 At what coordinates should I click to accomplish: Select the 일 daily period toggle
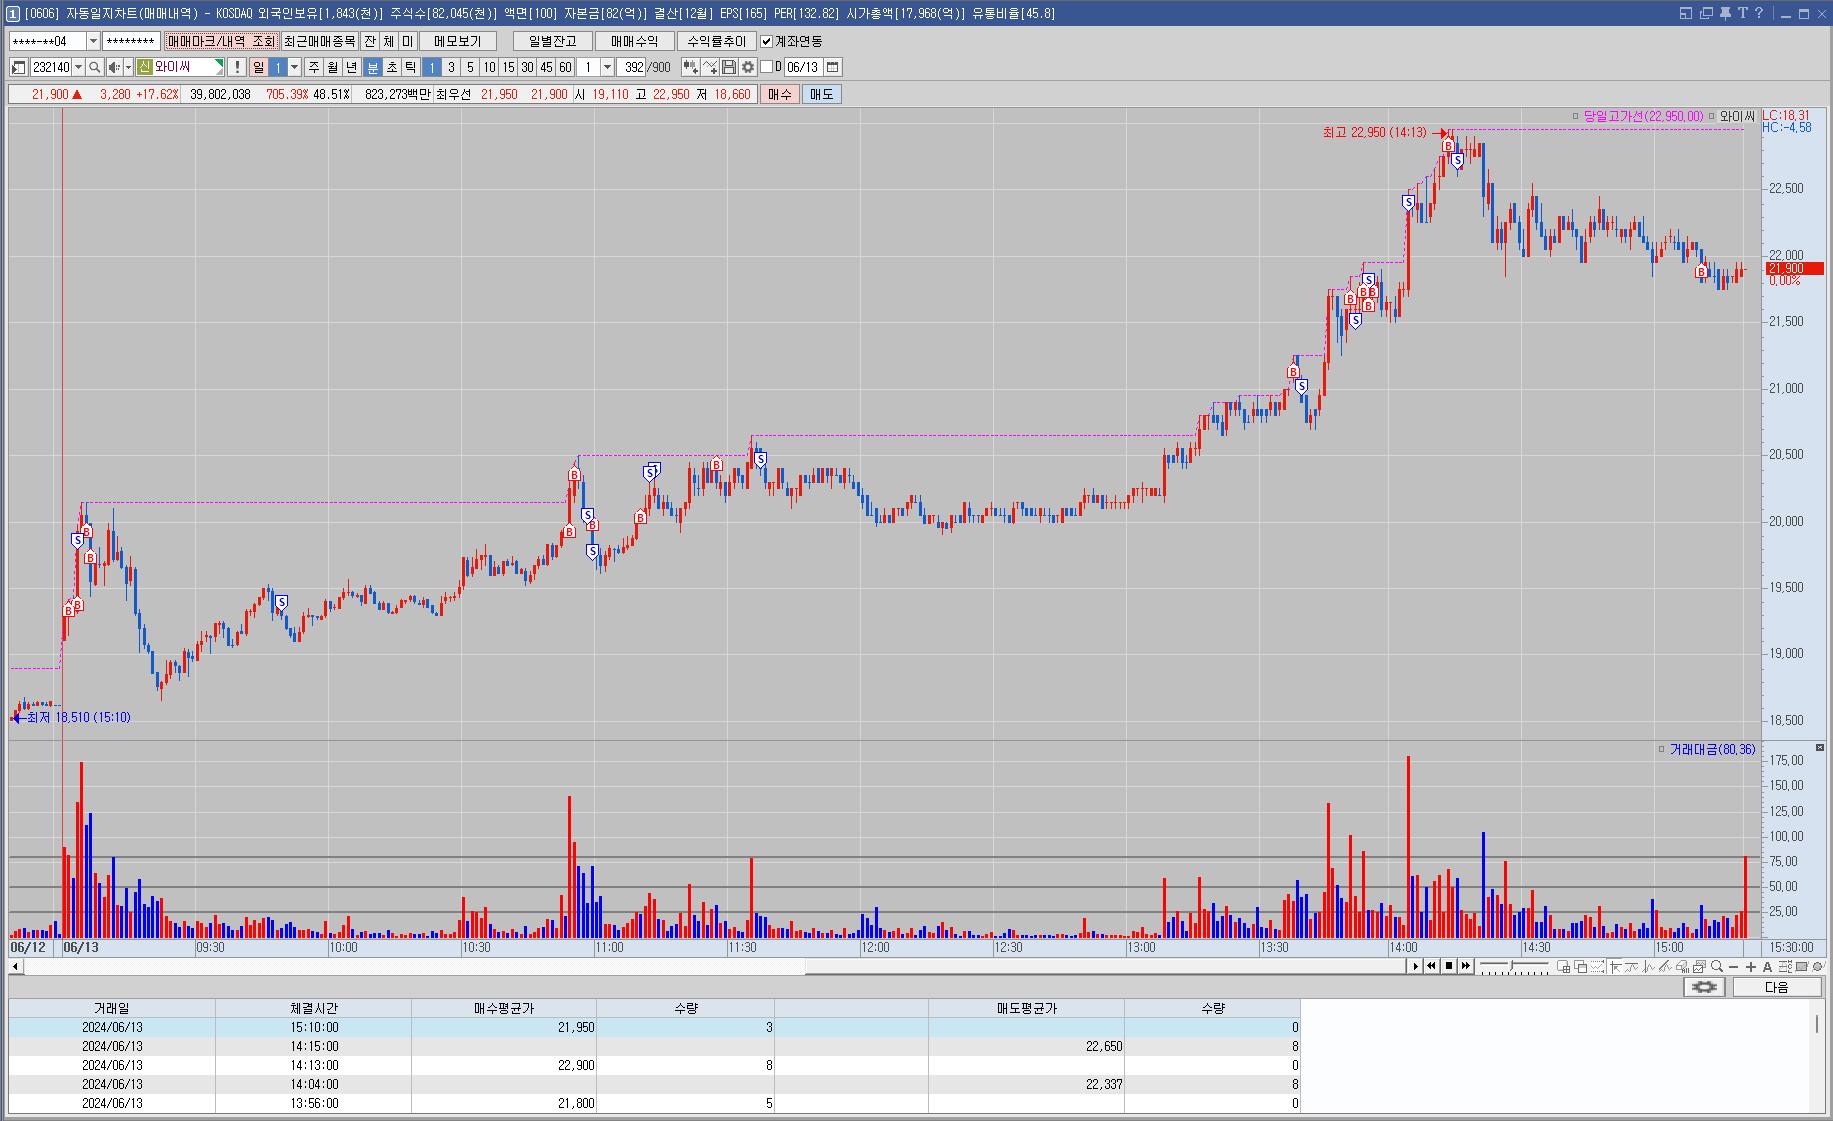click(x=258, y=67)
